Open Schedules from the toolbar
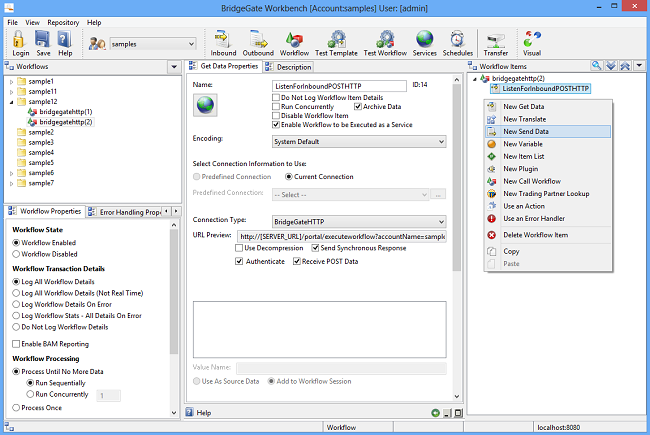This screenshot has height=435, width=650. point(458,42)
